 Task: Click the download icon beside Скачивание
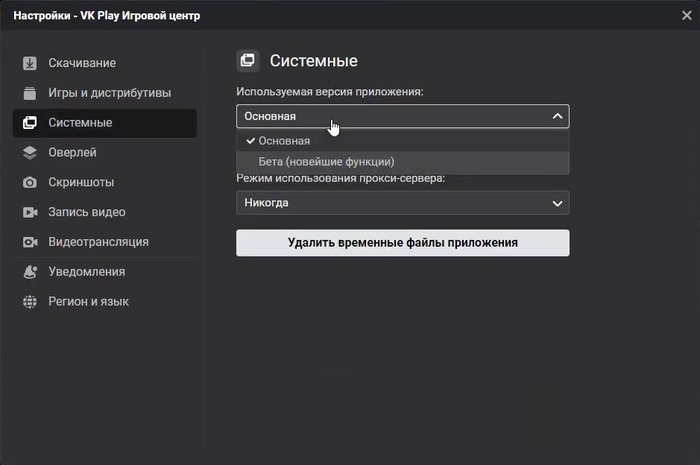[x=30, y=63]
